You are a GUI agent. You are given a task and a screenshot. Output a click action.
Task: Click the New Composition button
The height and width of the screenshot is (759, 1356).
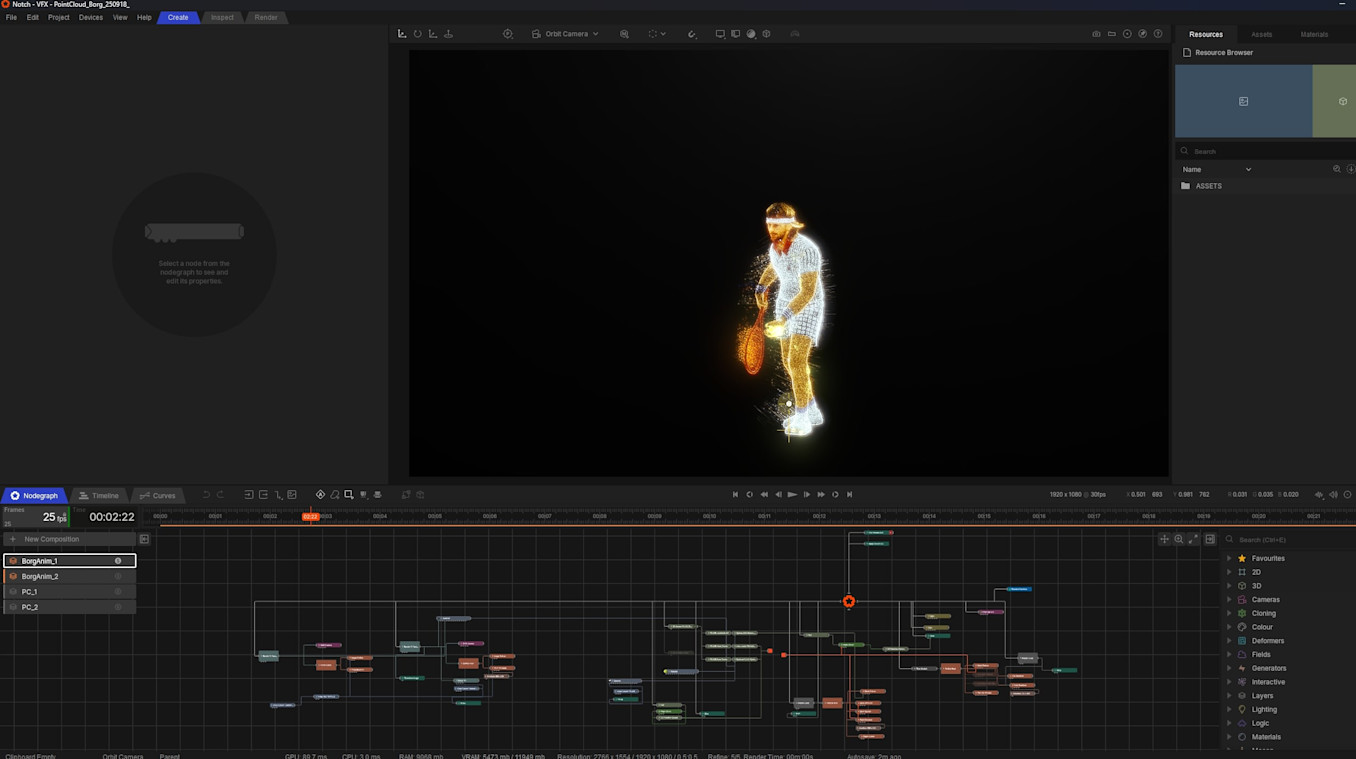(x=51, y=539)
